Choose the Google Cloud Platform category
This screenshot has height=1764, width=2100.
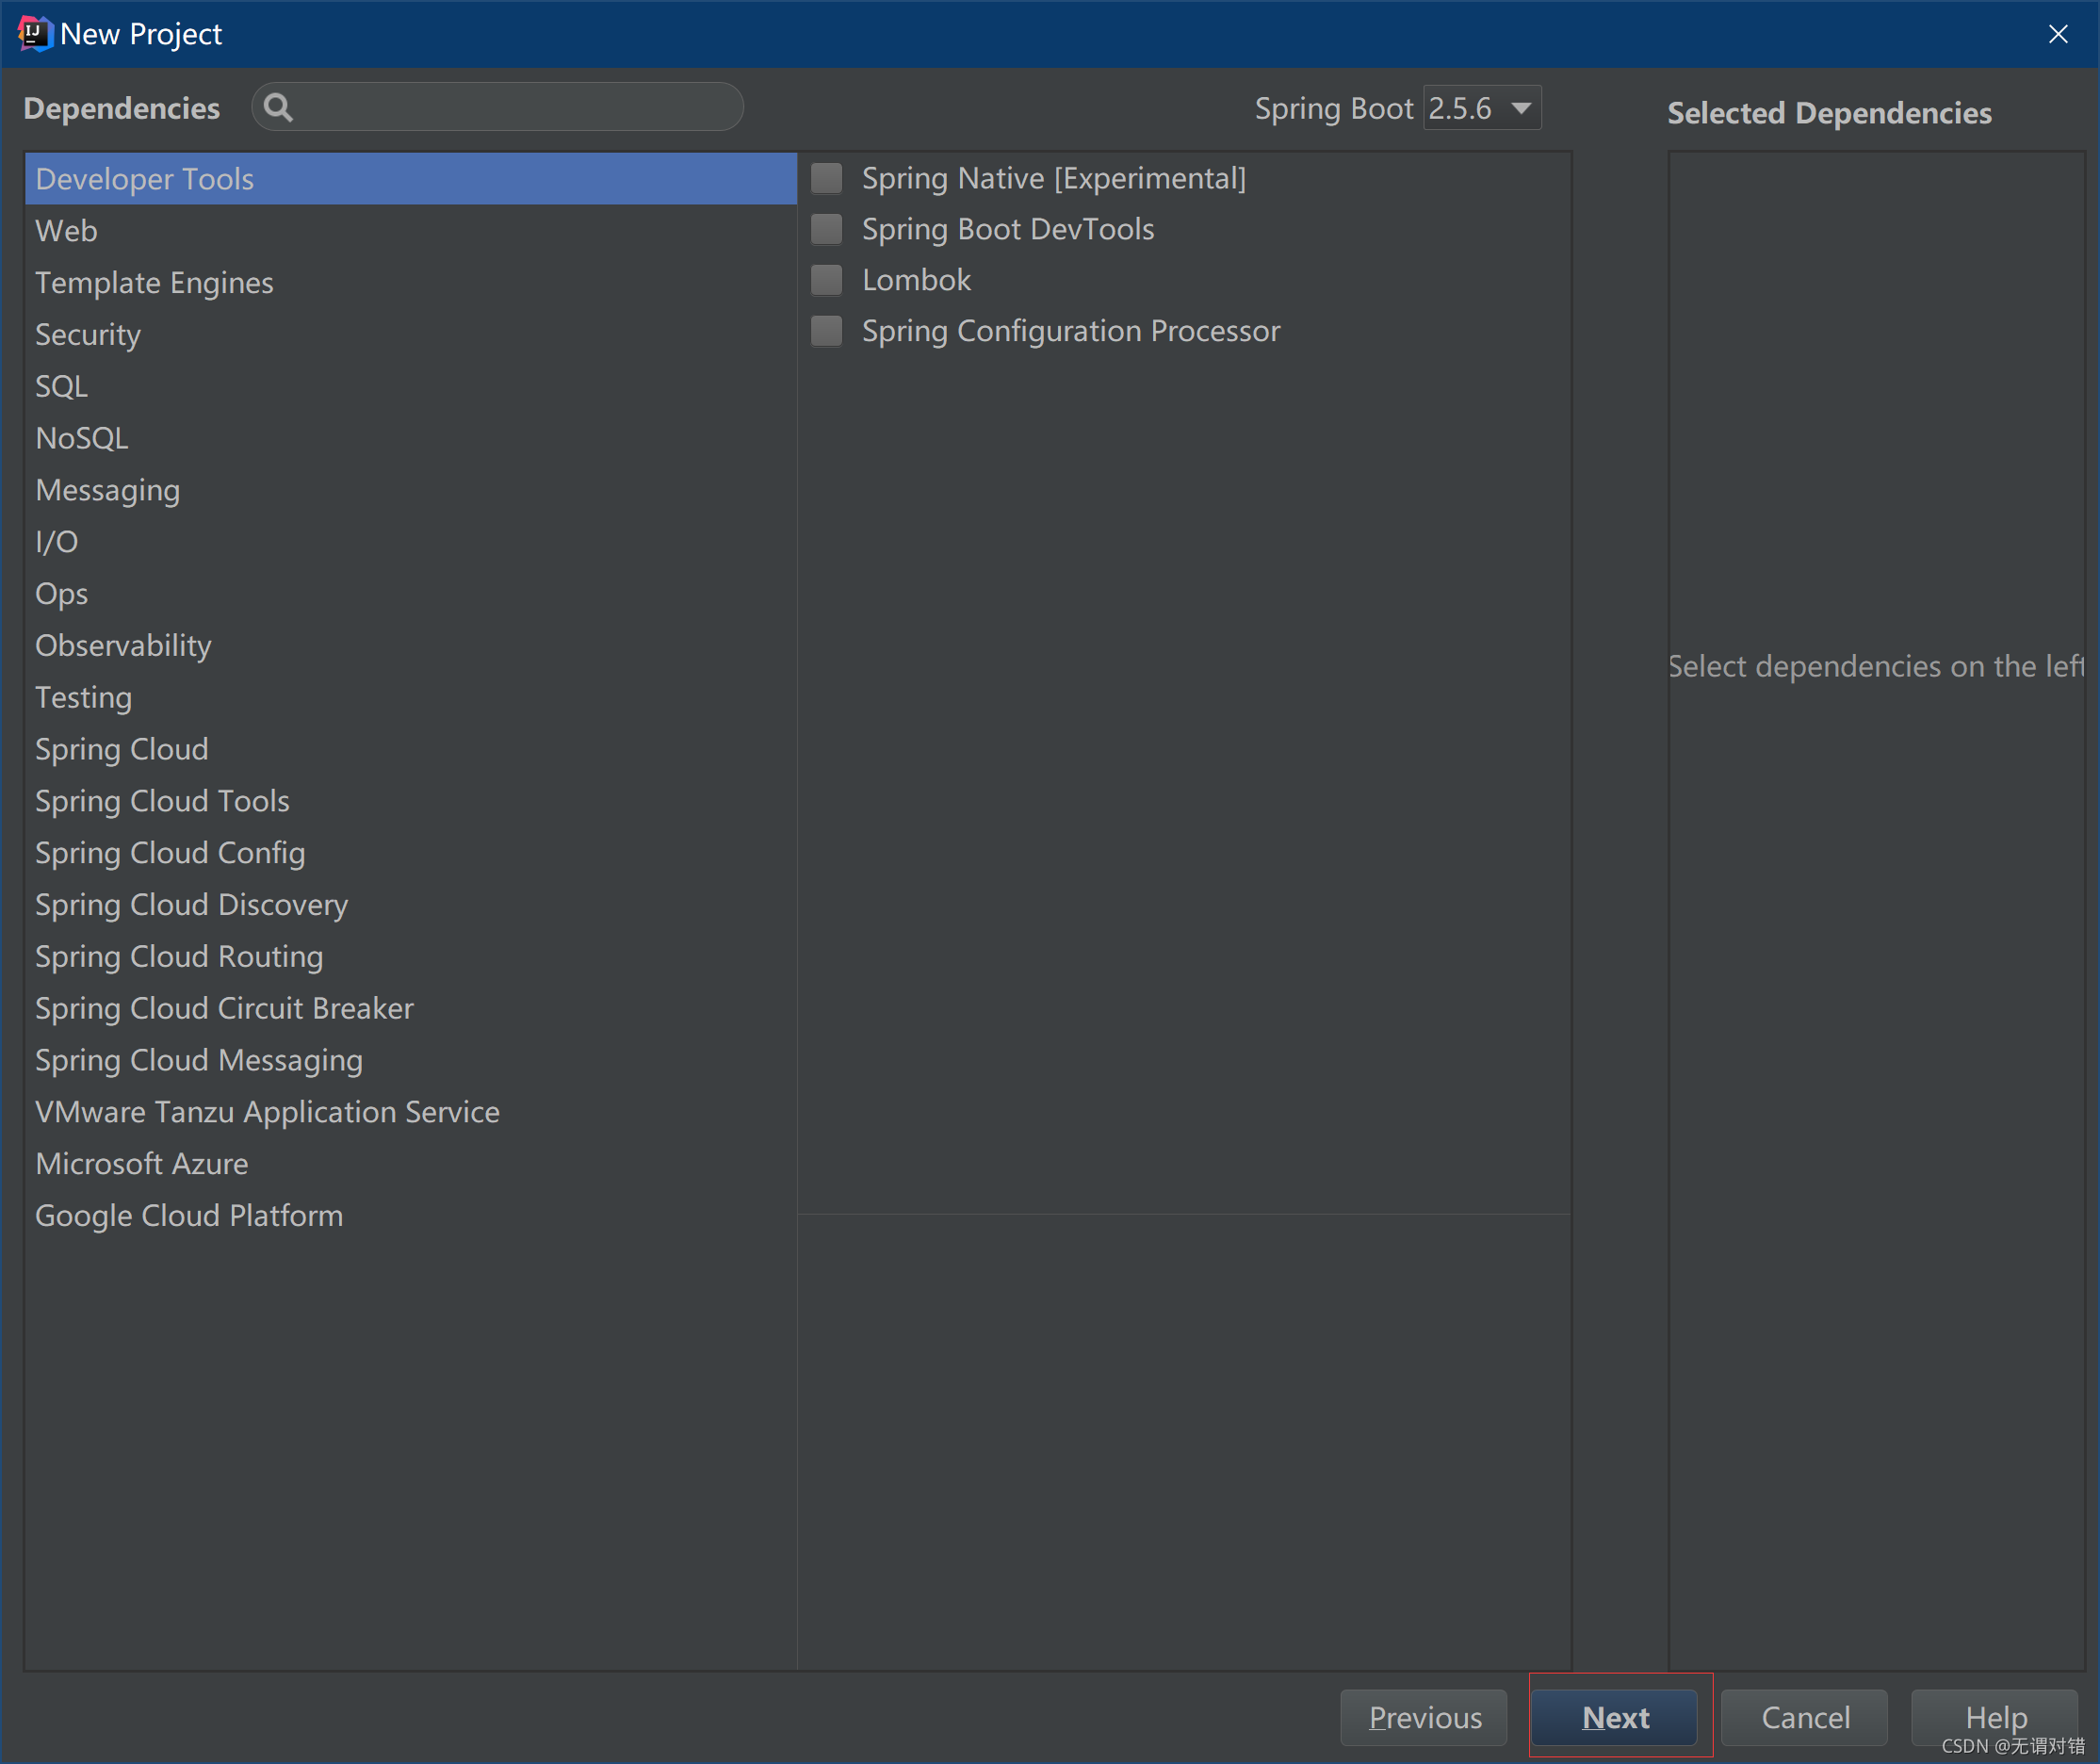(x=411, y=1216)
